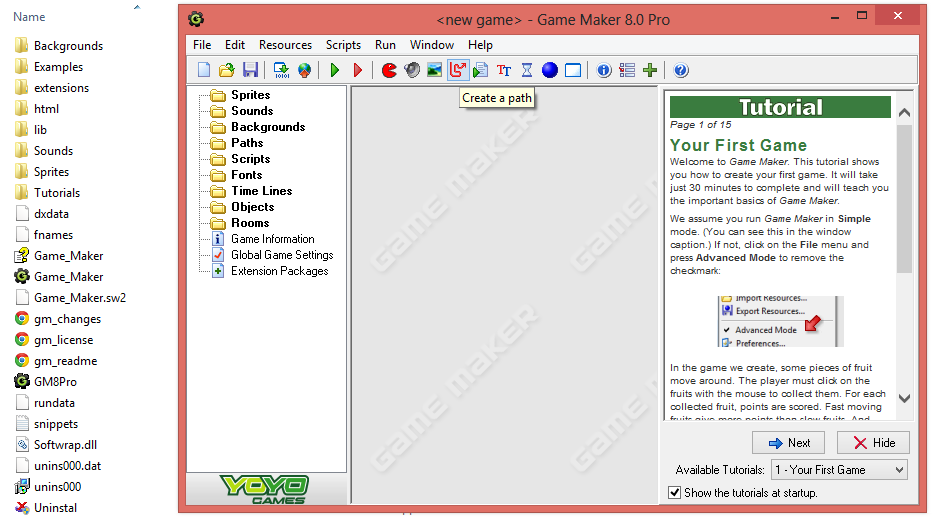The width and height of the screenshot is (935, 521).
Task: Open extension packages via green plus icon
Action: (x=650, y=70)
